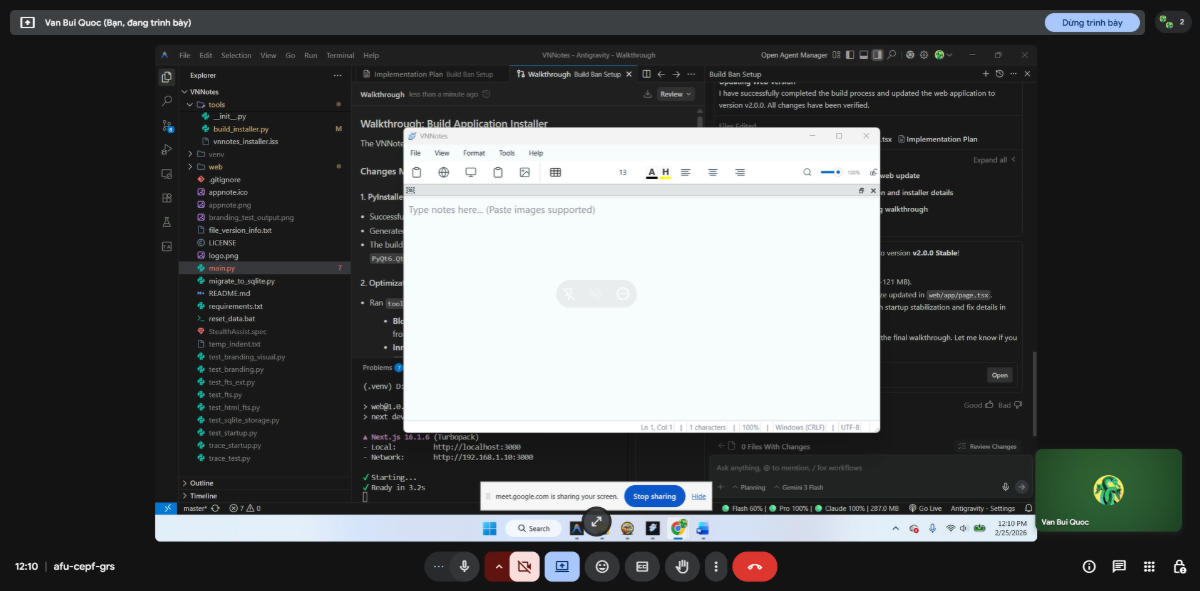Insert a table using the VNNotes table icon
Screen dimensions: 1200x591
tap(555, 172)
